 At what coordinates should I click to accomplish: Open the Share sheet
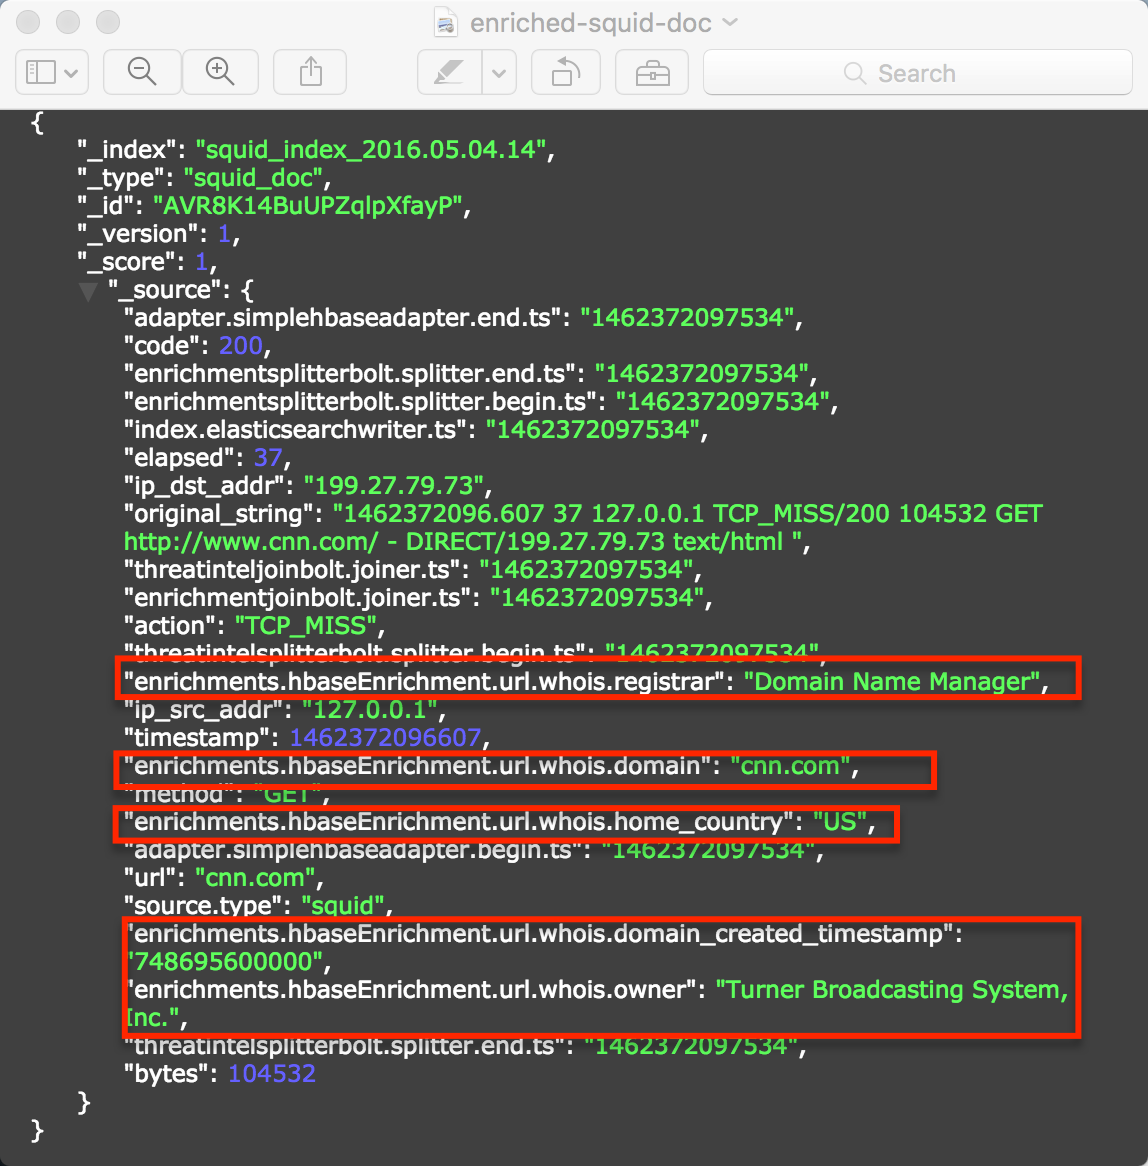[309, 72]
